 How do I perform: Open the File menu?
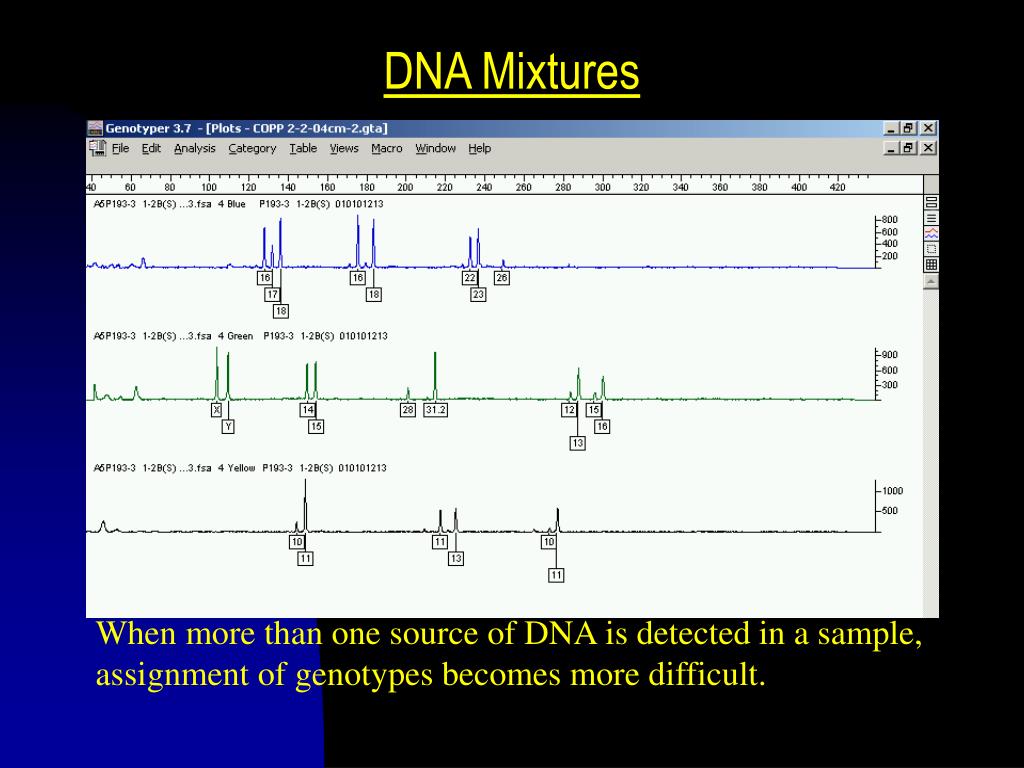[x=120, y=149]
